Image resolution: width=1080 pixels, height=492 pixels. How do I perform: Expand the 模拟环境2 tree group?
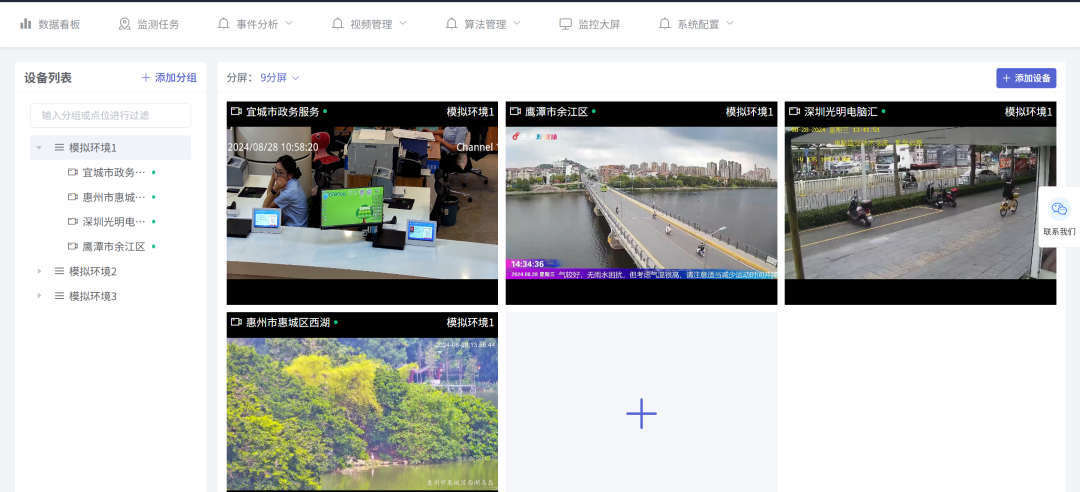(39, 271)
